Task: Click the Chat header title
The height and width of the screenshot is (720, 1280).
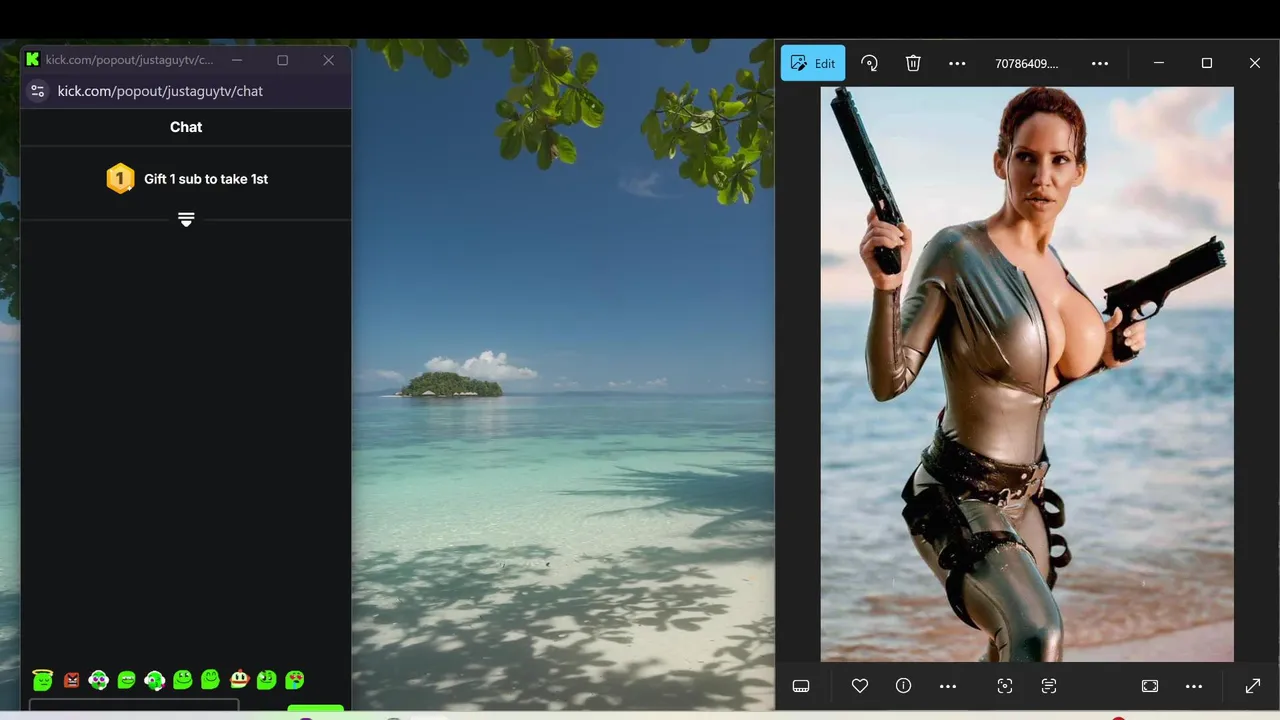Action: point(186,127)
